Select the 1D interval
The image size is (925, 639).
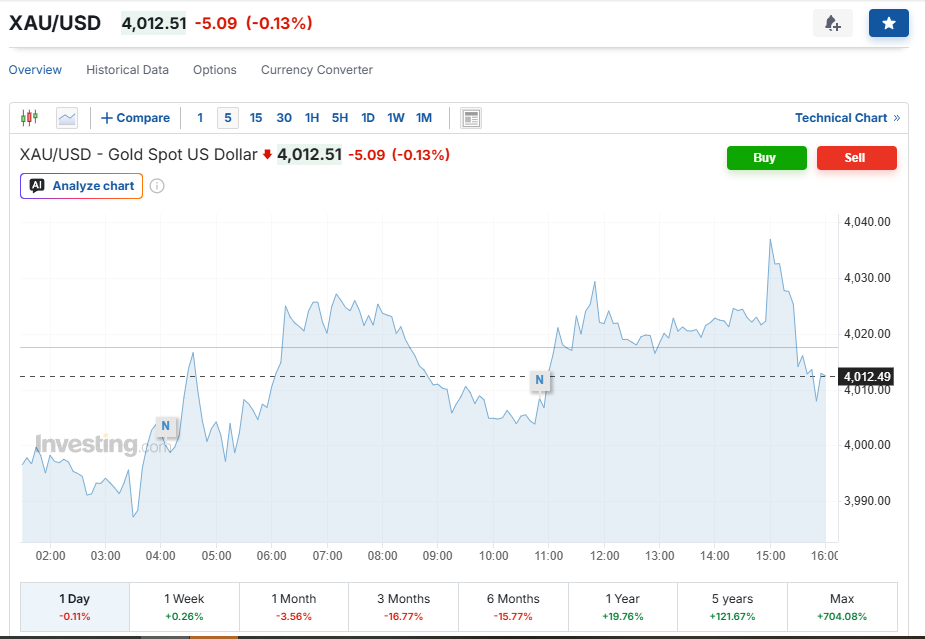tap(368, 118)
